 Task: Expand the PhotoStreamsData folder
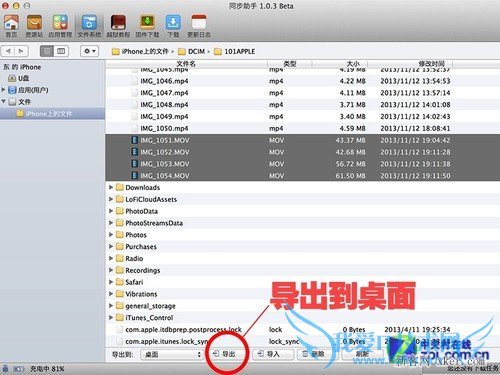(x=111, y=223)
